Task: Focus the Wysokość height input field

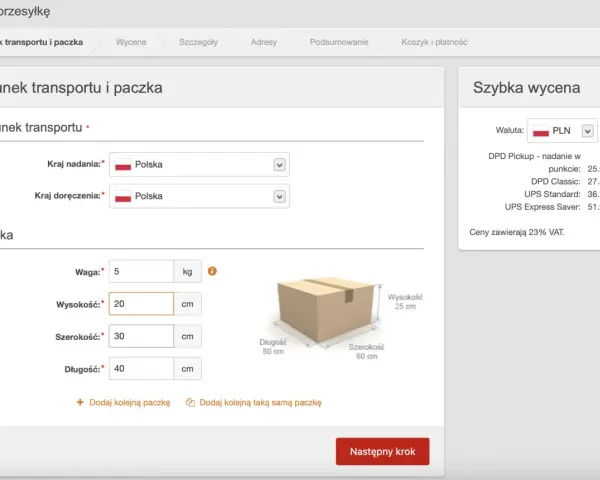Action: click(141, 304)
